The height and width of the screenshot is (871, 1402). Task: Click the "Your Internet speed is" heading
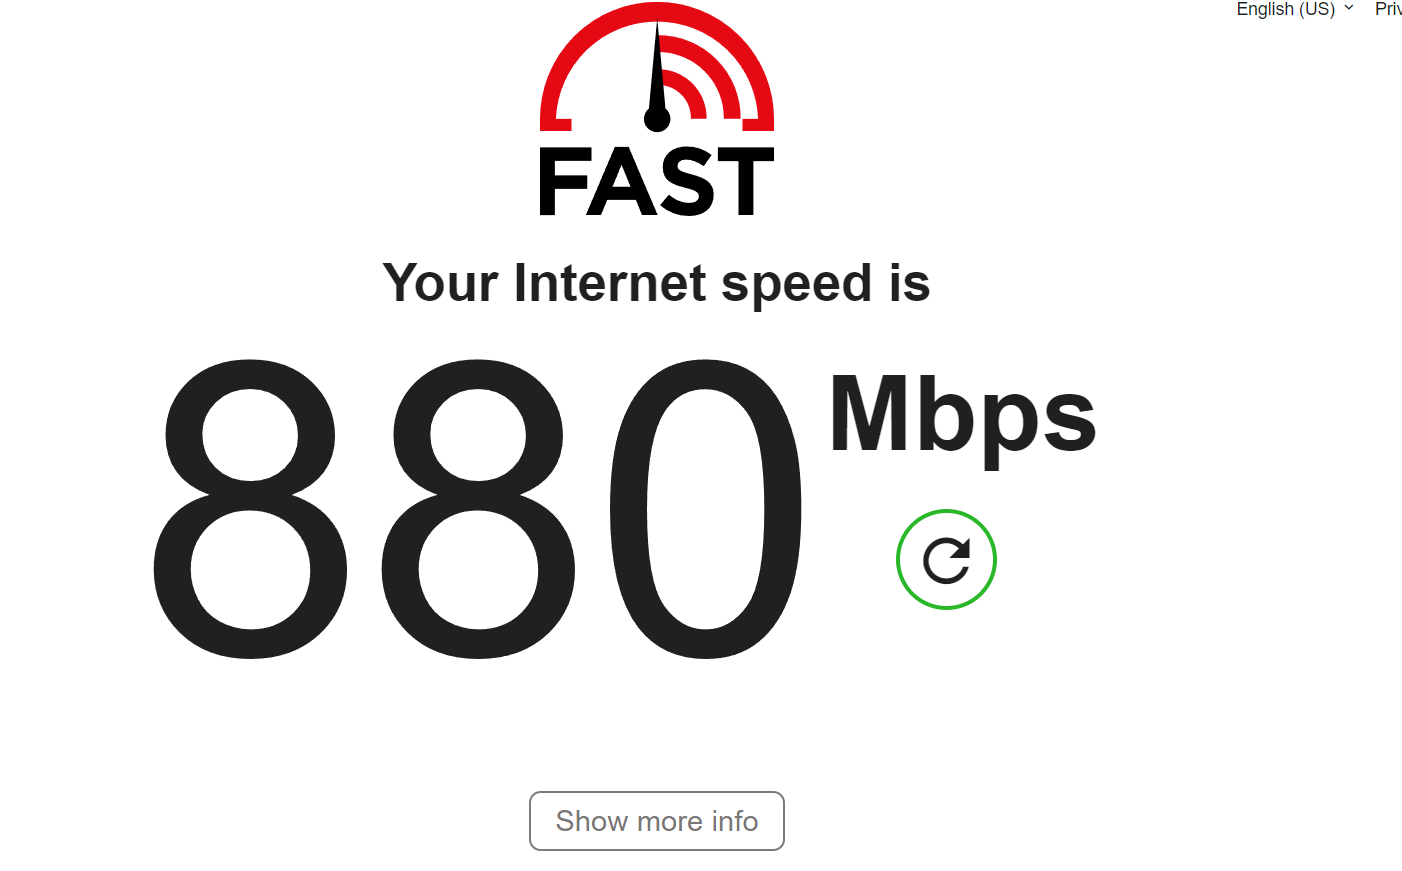click(x=656, y=284)
